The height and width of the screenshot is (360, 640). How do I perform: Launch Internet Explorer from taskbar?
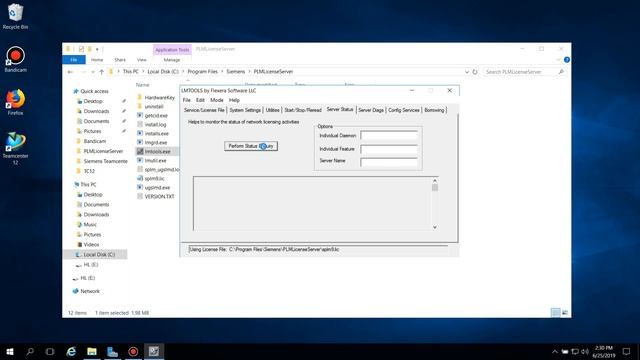(x=71, y=351)
